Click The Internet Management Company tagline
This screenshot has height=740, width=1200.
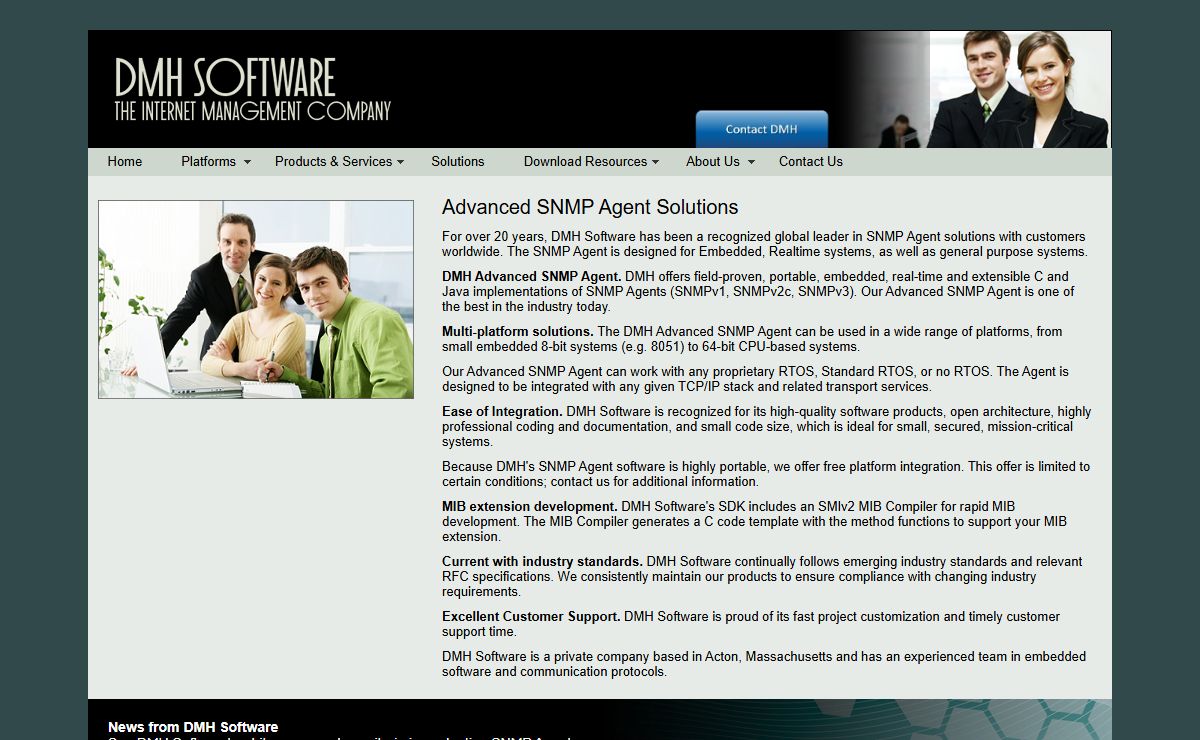click(x=252, y=111)
